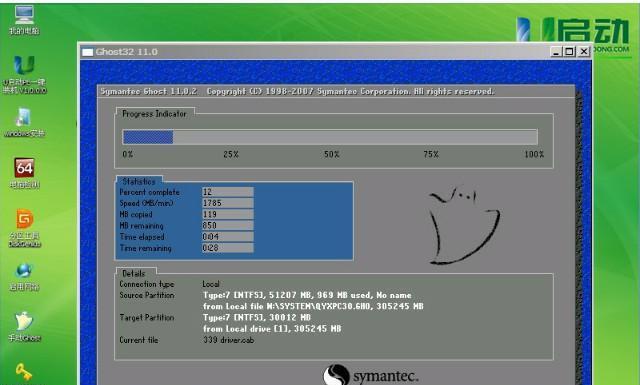Open the DiskGenius partition tool icon
The width and height of the screenshot is (640, 385).
(24, 228)
